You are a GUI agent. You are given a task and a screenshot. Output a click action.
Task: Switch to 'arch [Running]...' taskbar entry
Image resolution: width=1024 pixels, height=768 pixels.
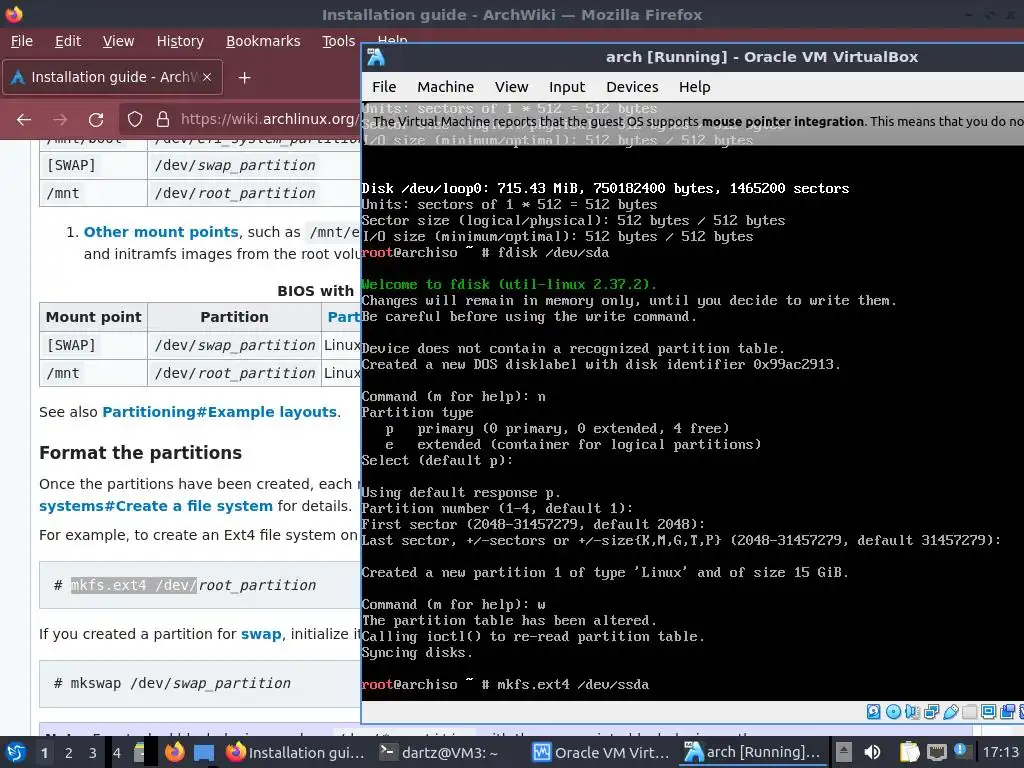point(752,752)
